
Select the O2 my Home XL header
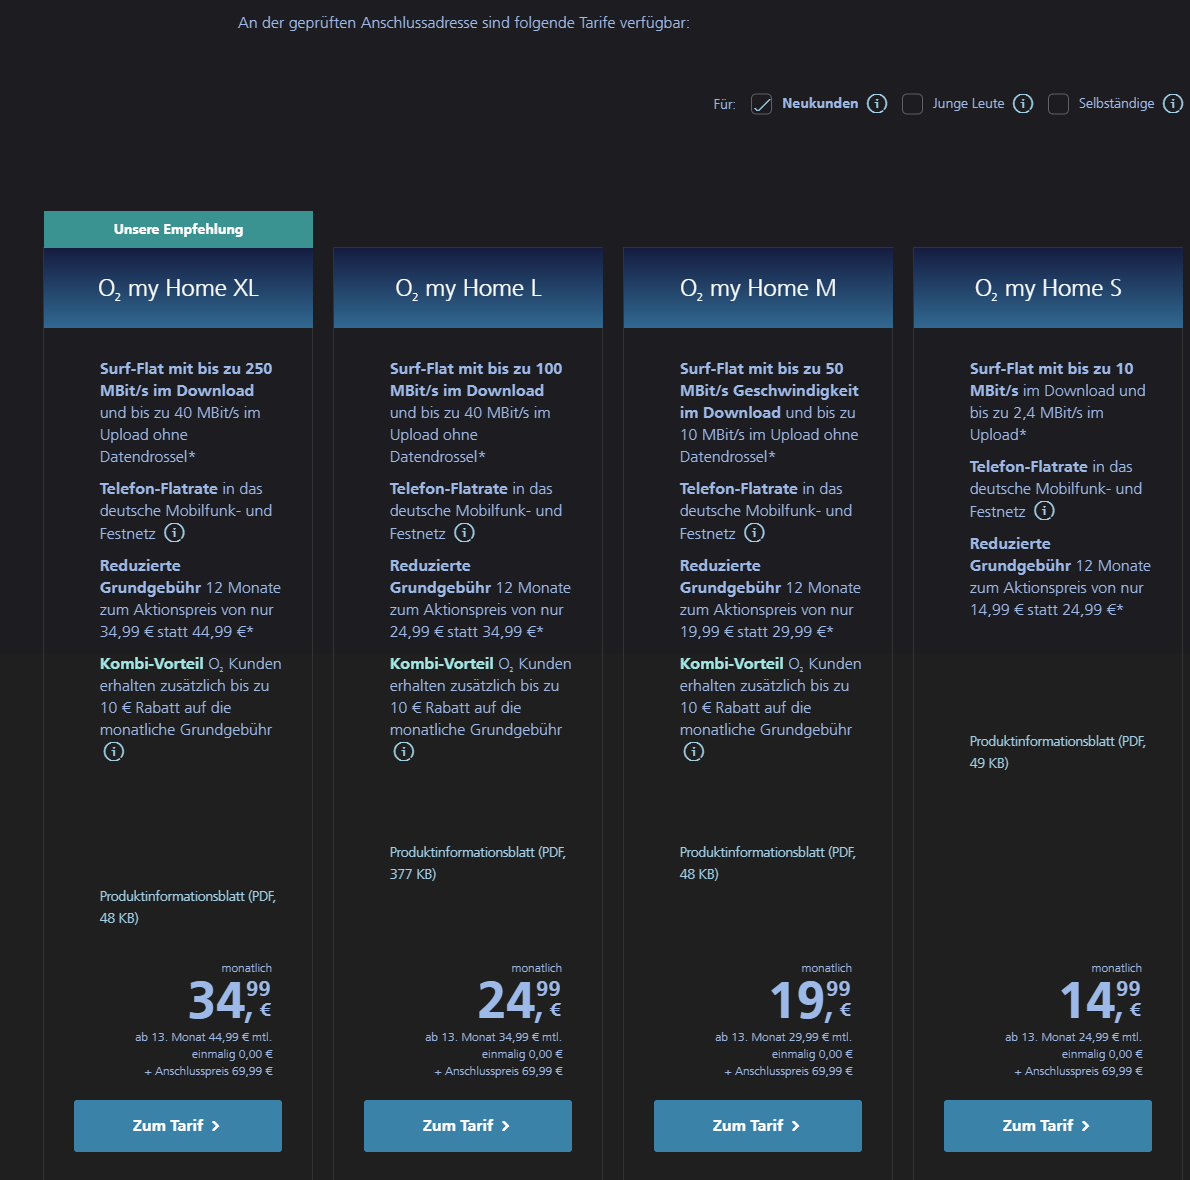coord(178,288)
